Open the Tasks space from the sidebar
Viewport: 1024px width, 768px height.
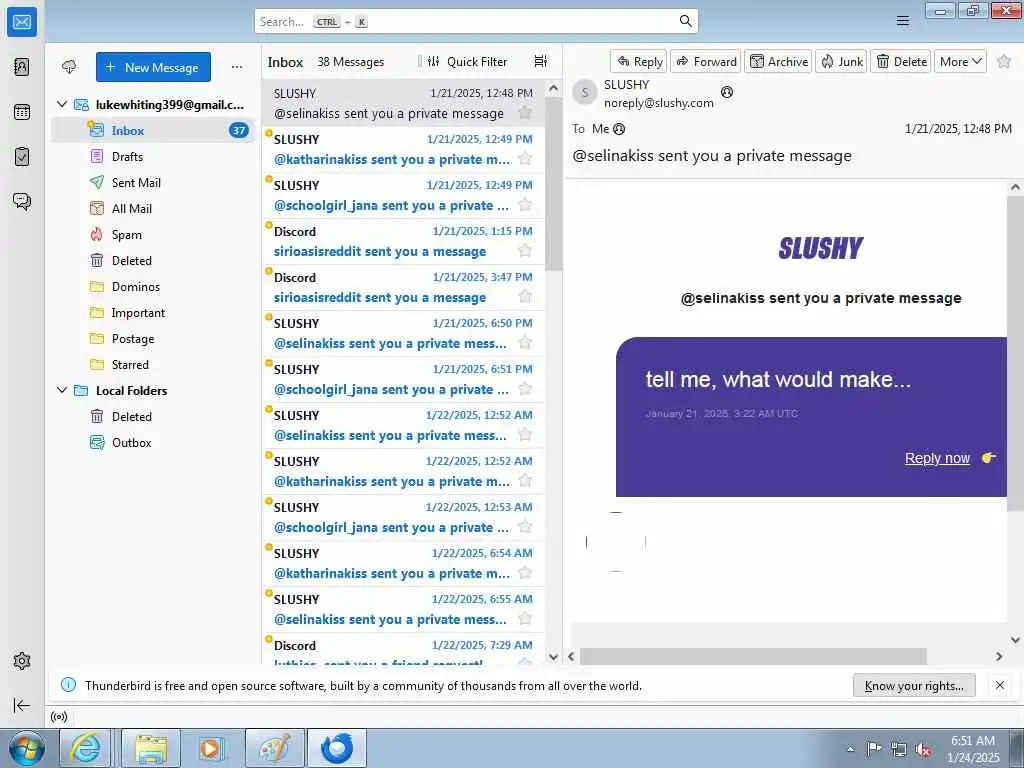[x=22, y=157]
